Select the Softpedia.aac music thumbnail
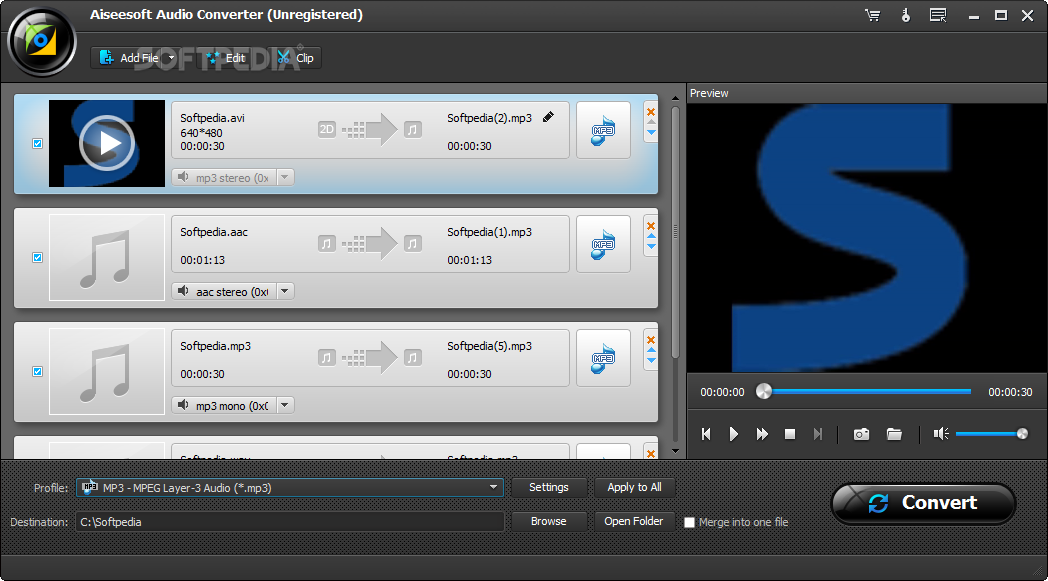This screenshot has width=1048, height=581. pyautogui.click(x=107, y=257)
